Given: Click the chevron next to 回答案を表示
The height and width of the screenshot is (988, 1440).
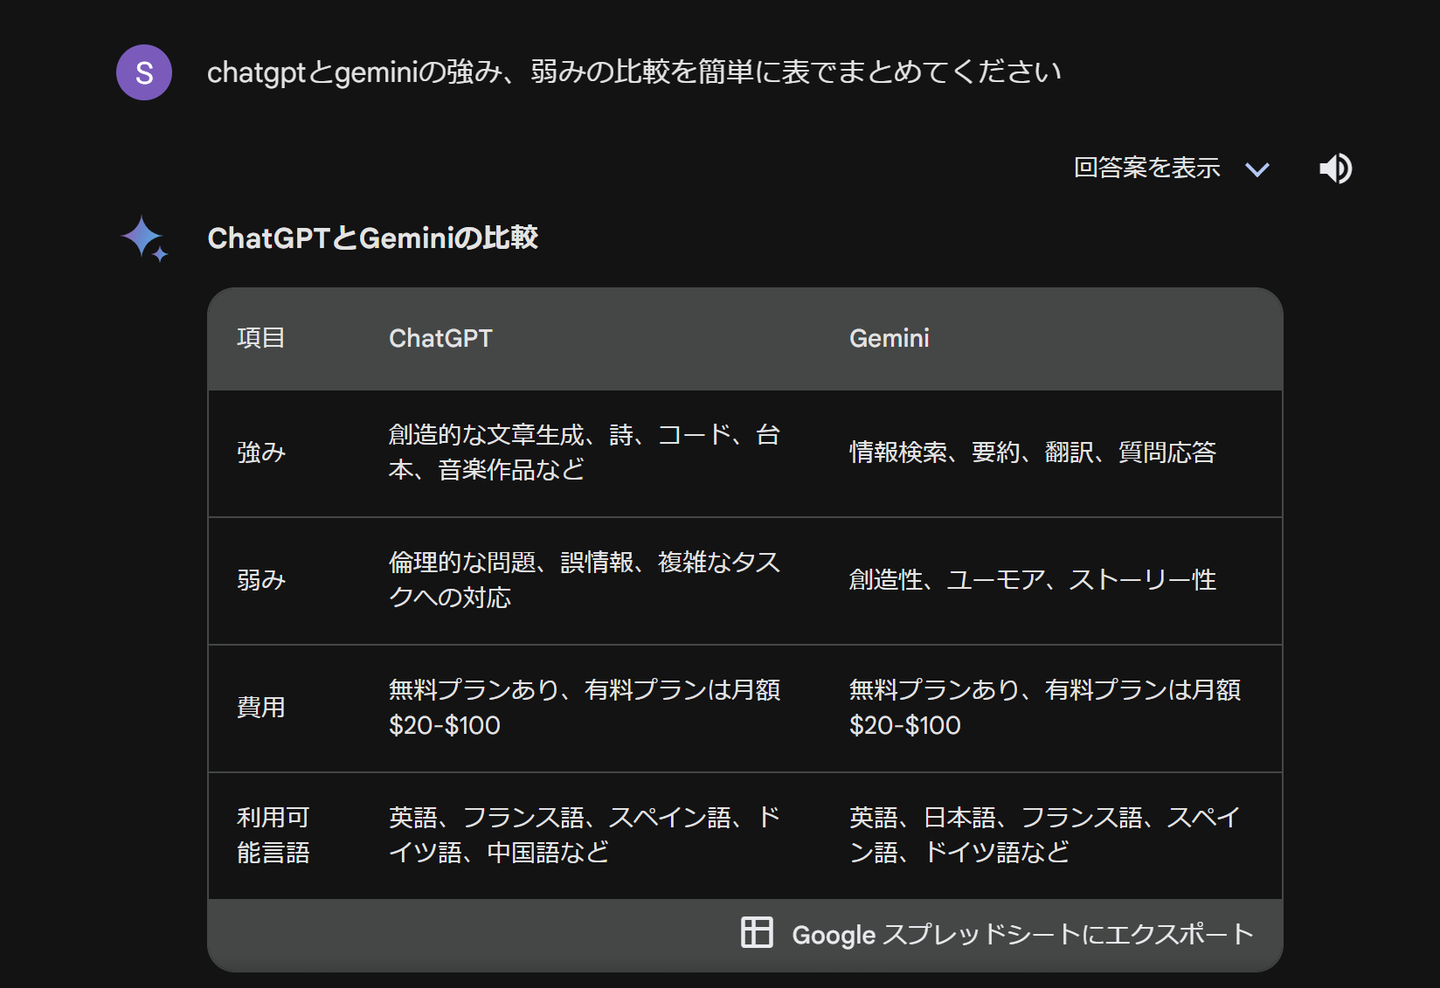Looking at the screenshot, I should click(1257, 169).
